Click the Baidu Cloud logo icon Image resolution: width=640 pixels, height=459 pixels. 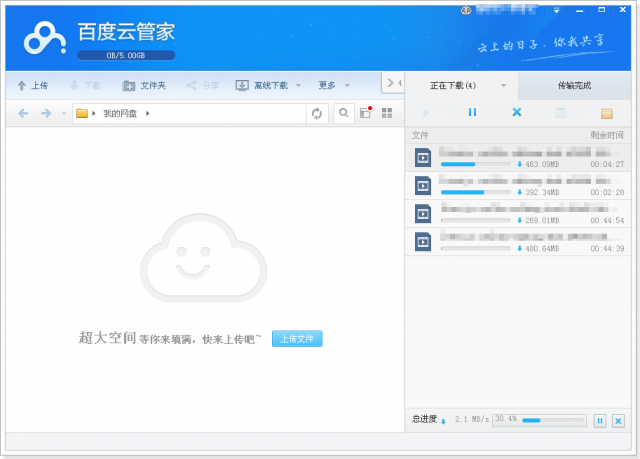tap(44, 38)
